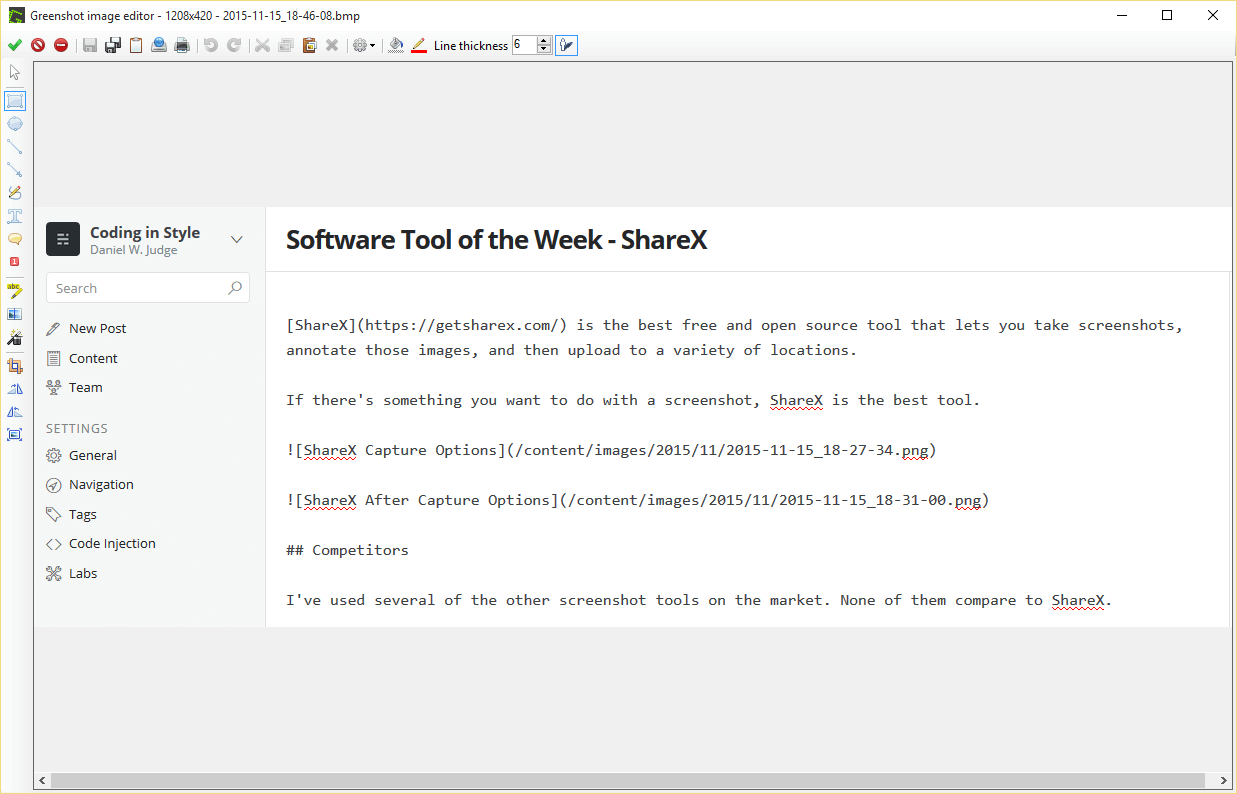
Task: Click the red circle-slash cancel icon
Action: 38,45
